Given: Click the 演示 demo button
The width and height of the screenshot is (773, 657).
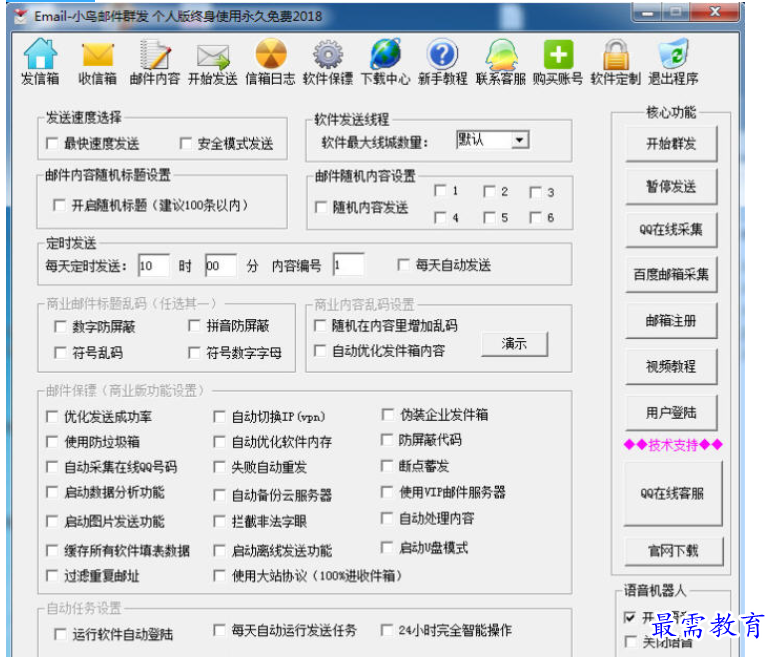Looking at the screenshot, I should pos(514,344).
